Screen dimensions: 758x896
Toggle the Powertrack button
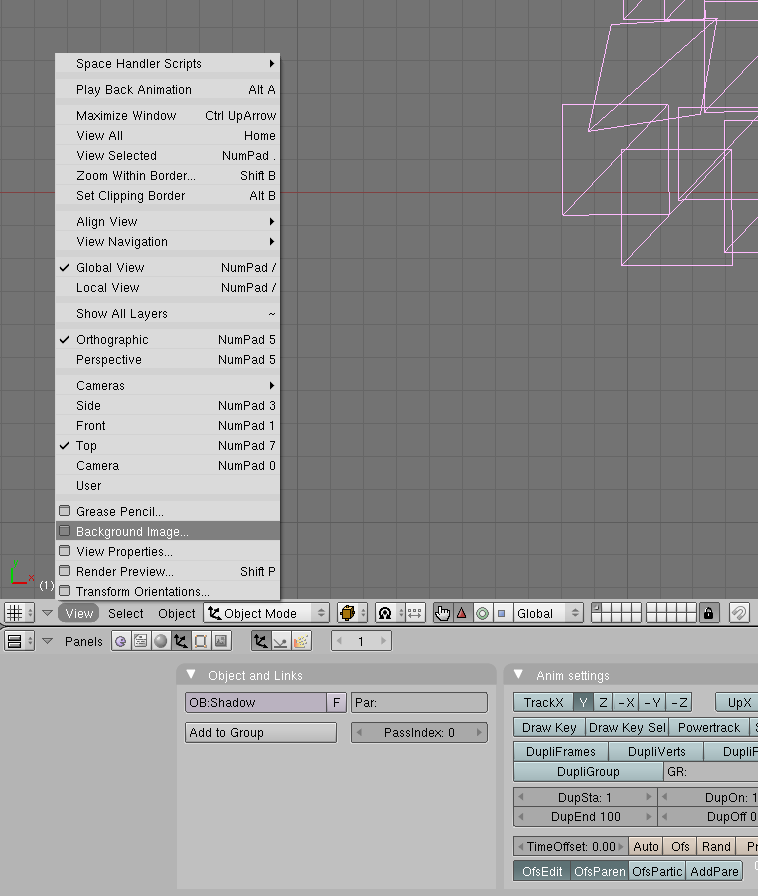[709, 727]
